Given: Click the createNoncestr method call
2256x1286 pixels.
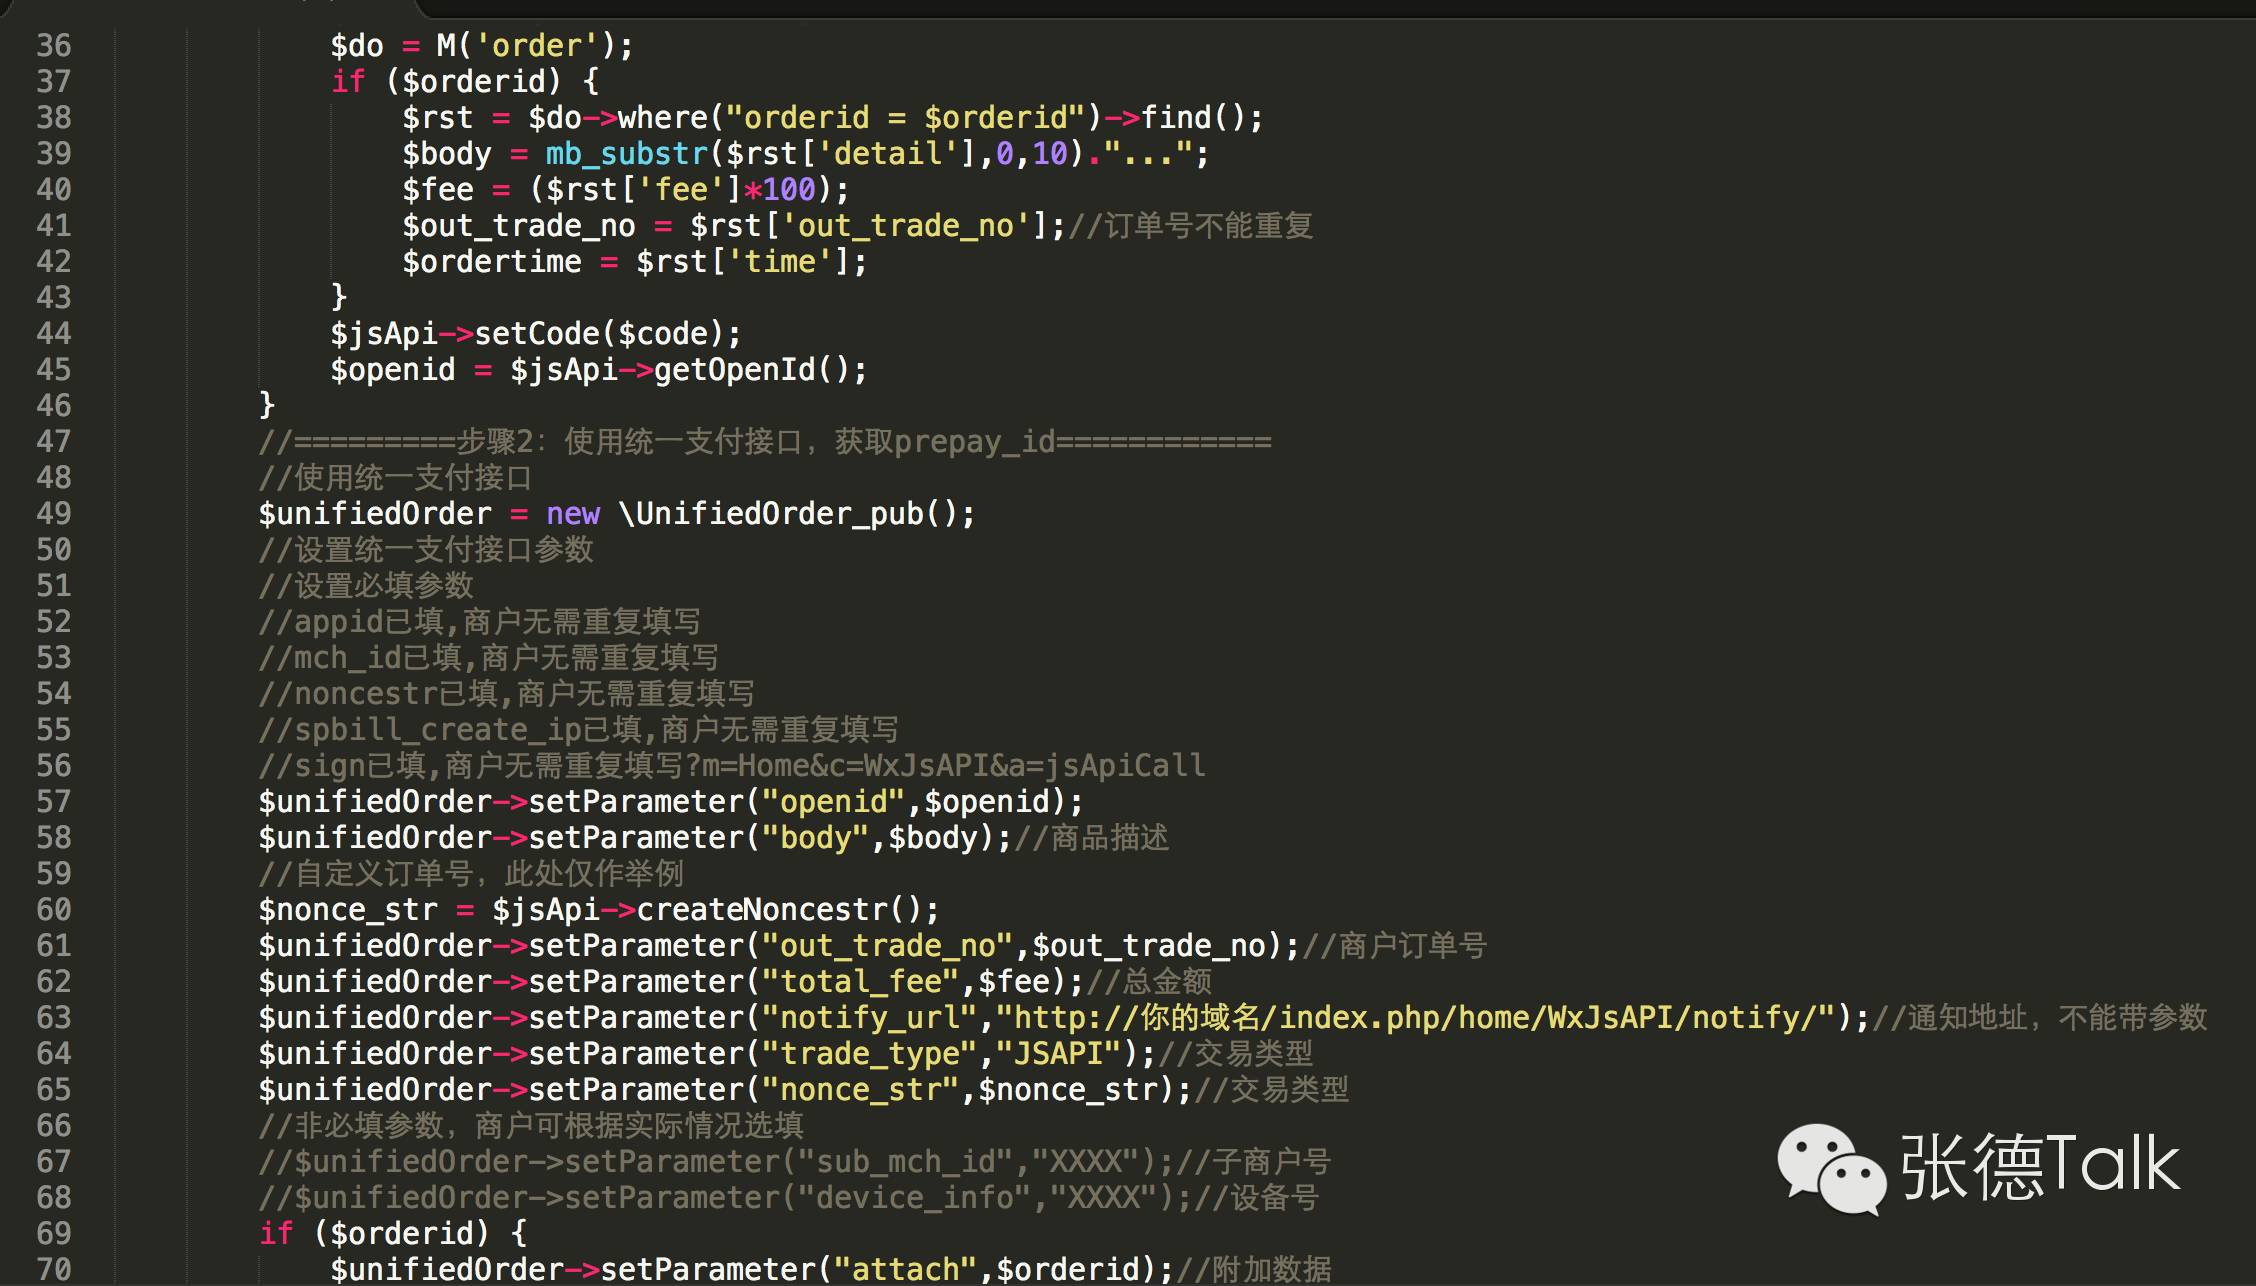Looking at the screenshot, I should pyautogui.click(x=762, y=910).
